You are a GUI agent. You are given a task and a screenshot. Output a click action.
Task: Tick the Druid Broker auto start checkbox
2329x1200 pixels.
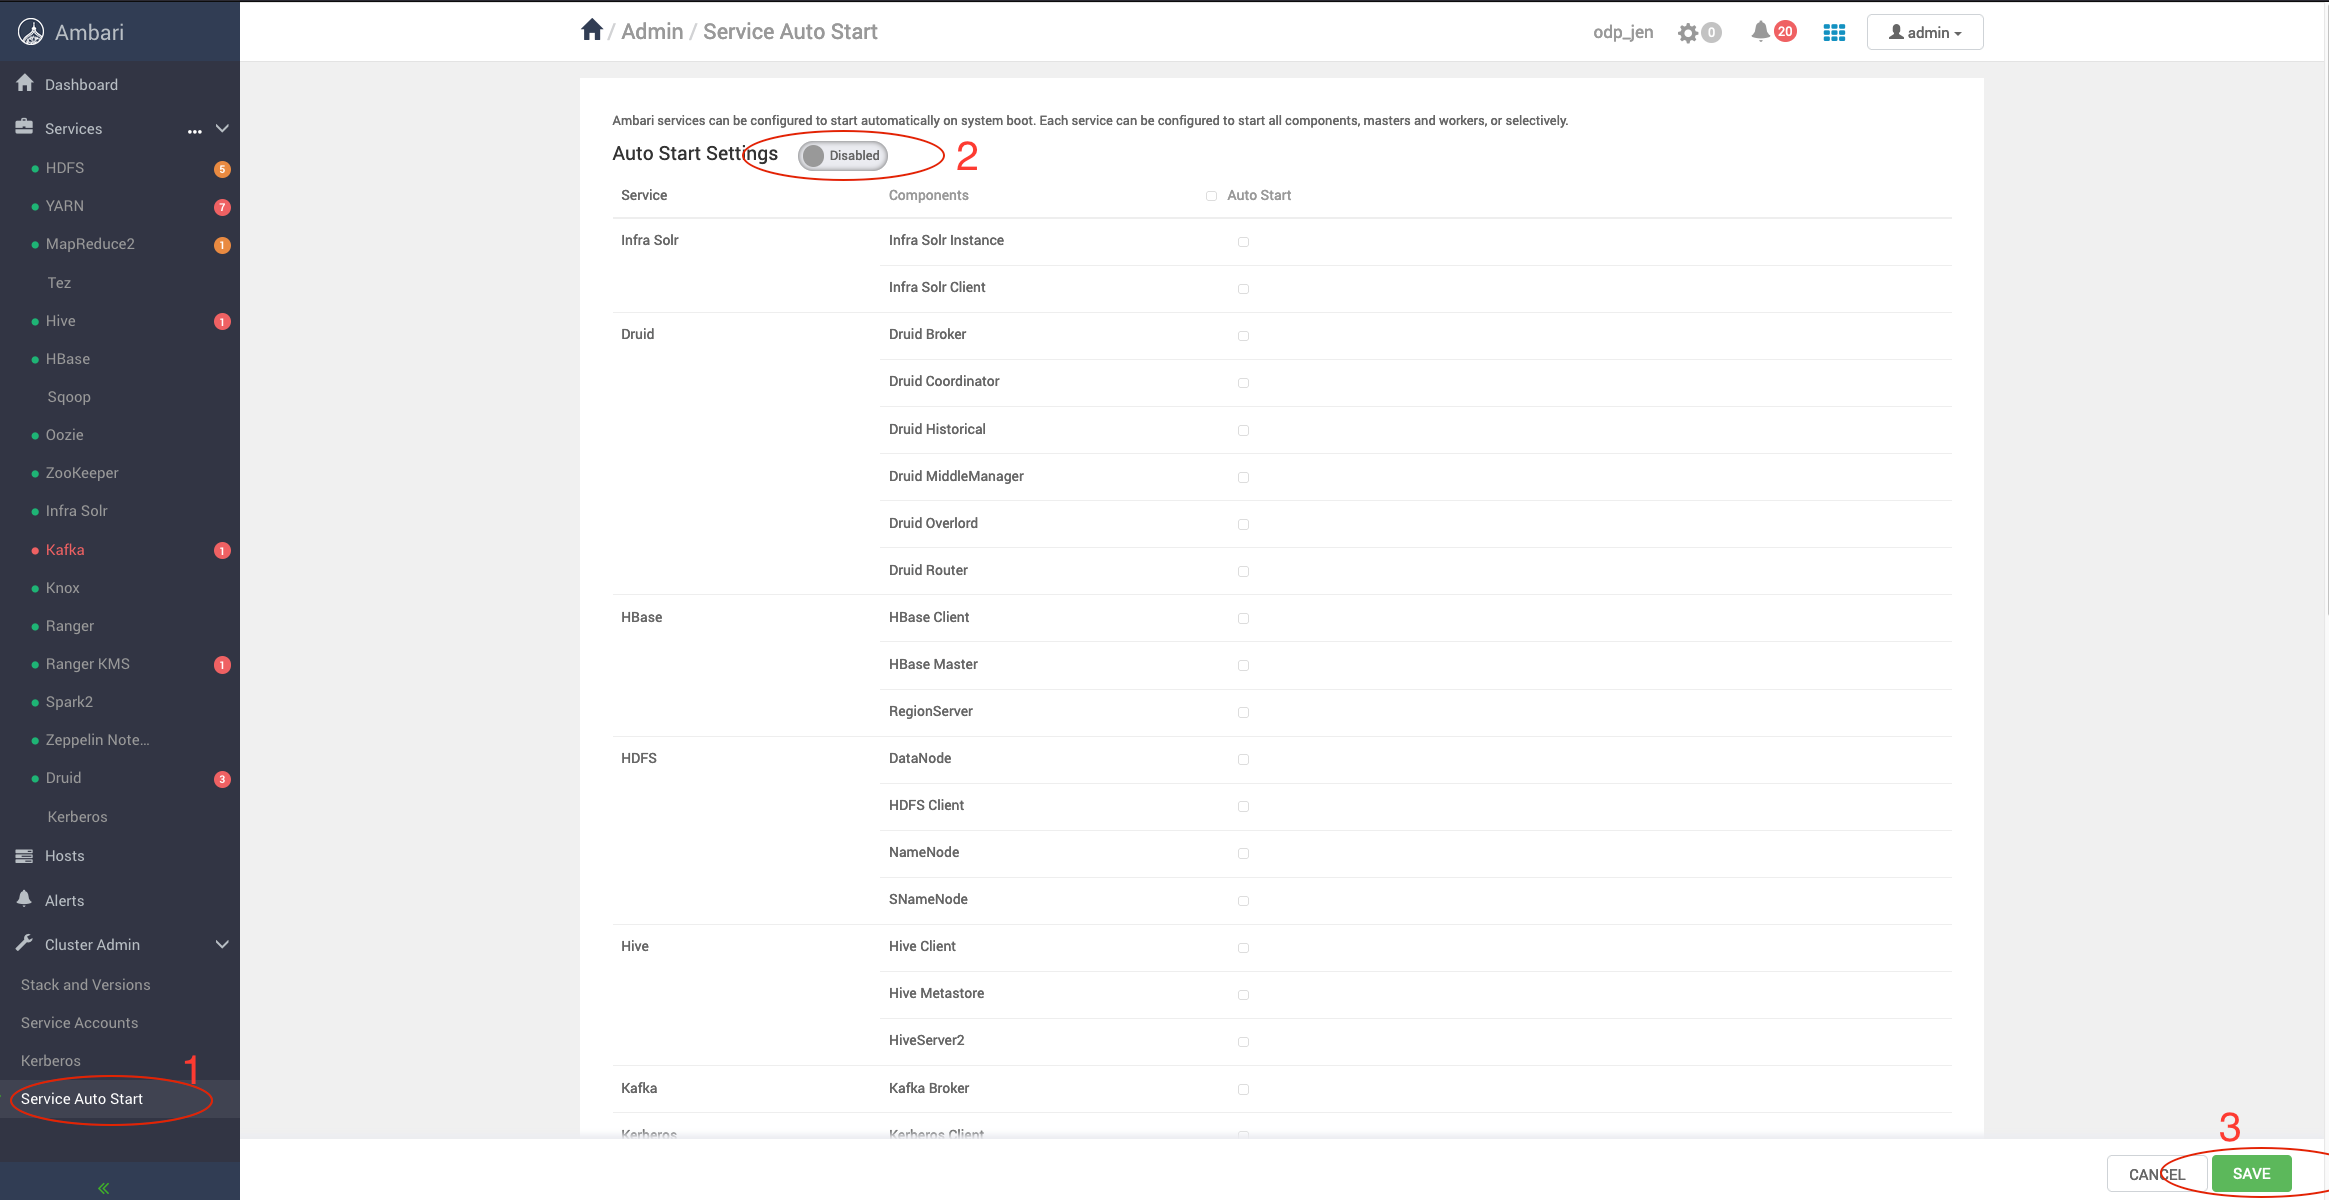coord(1243,336)
